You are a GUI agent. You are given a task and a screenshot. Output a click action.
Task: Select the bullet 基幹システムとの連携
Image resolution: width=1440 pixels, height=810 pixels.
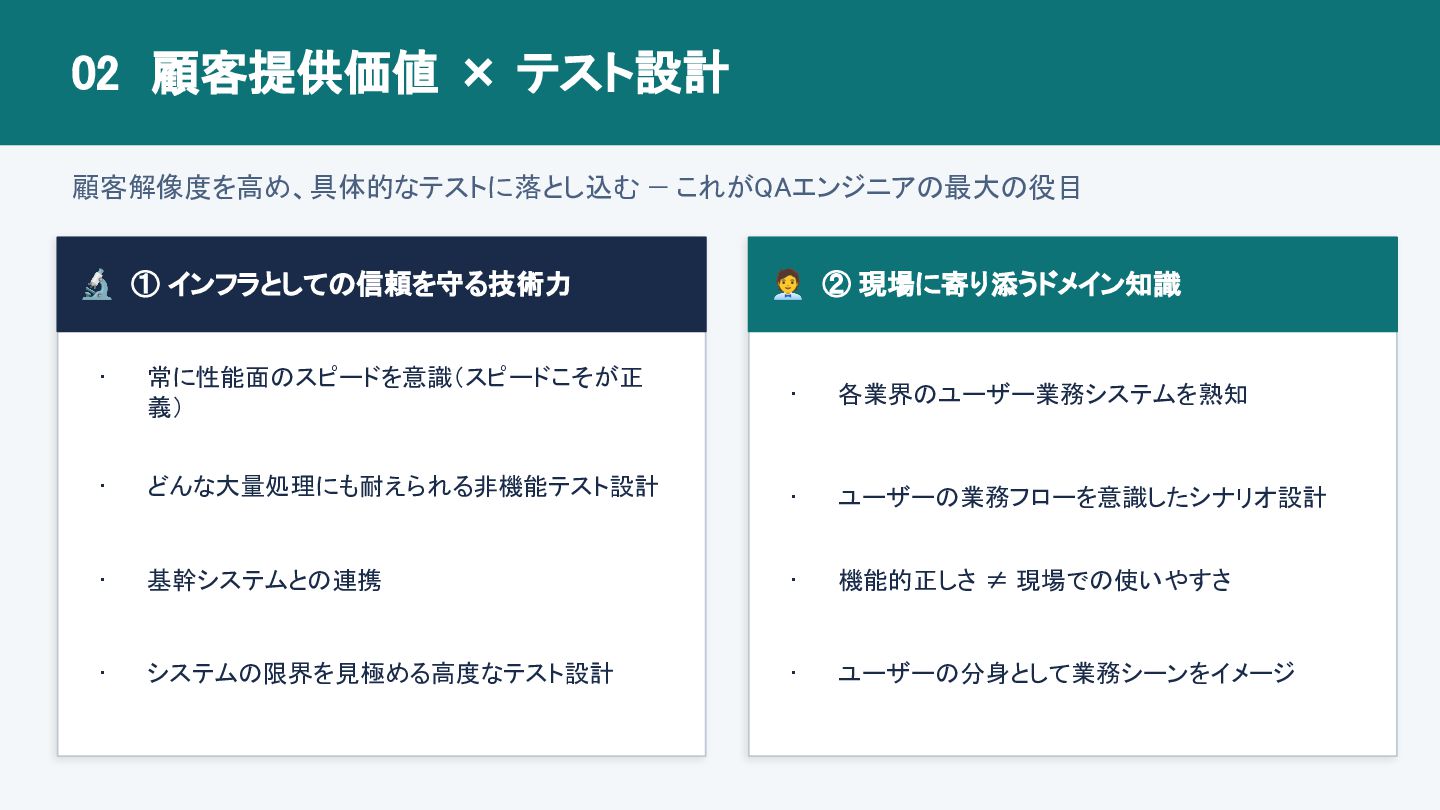[x=264, y=580]
